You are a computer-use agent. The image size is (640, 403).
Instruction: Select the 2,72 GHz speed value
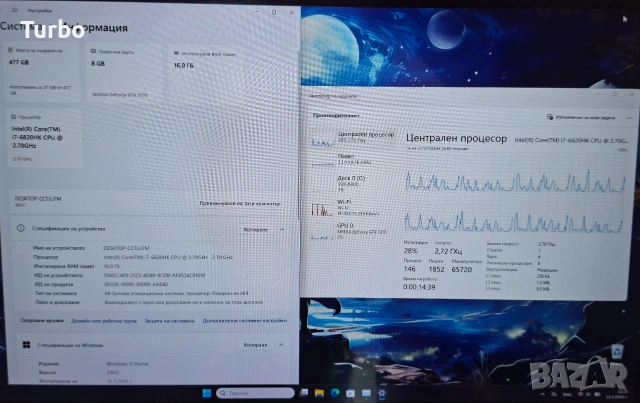[448, 251]
